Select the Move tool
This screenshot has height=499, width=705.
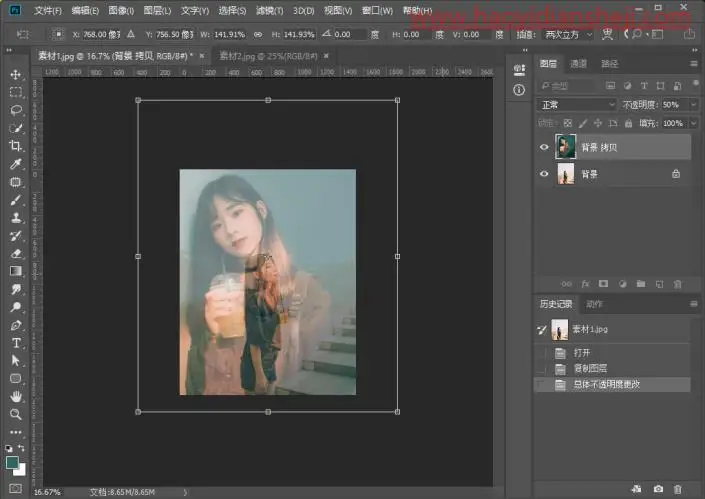click(16, 75)
